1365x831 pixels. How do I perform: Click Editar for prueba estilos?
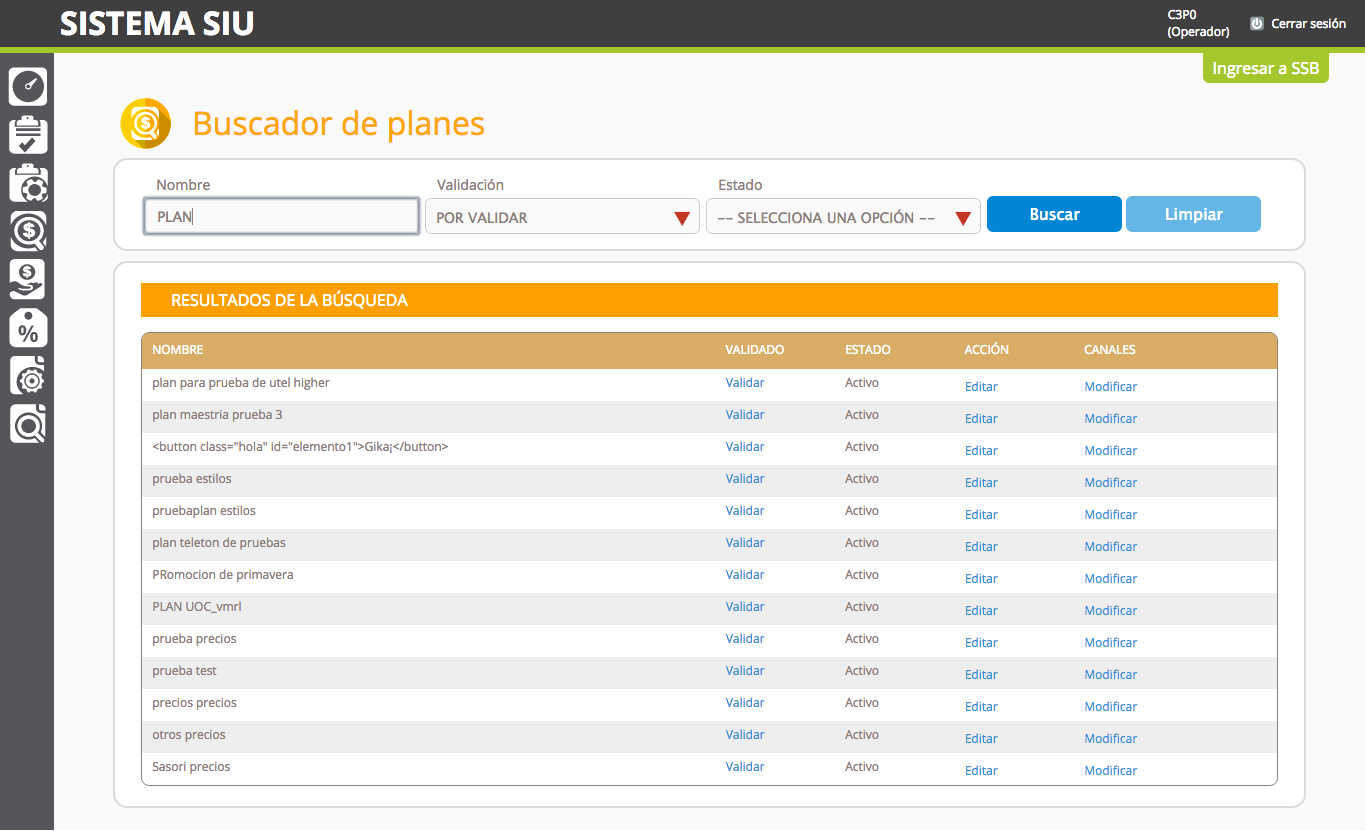click(x=981, y=483)
